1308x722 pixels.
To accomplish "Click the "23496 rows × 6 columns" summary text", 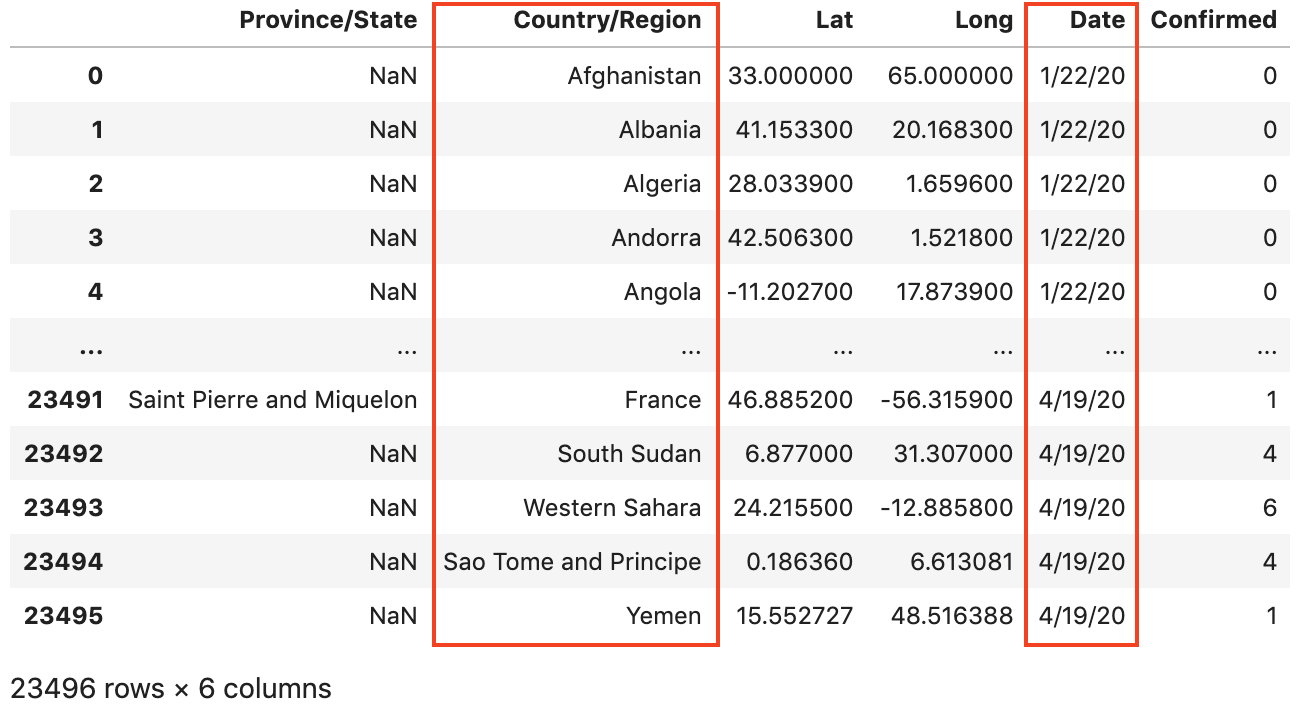I will 171,689.
